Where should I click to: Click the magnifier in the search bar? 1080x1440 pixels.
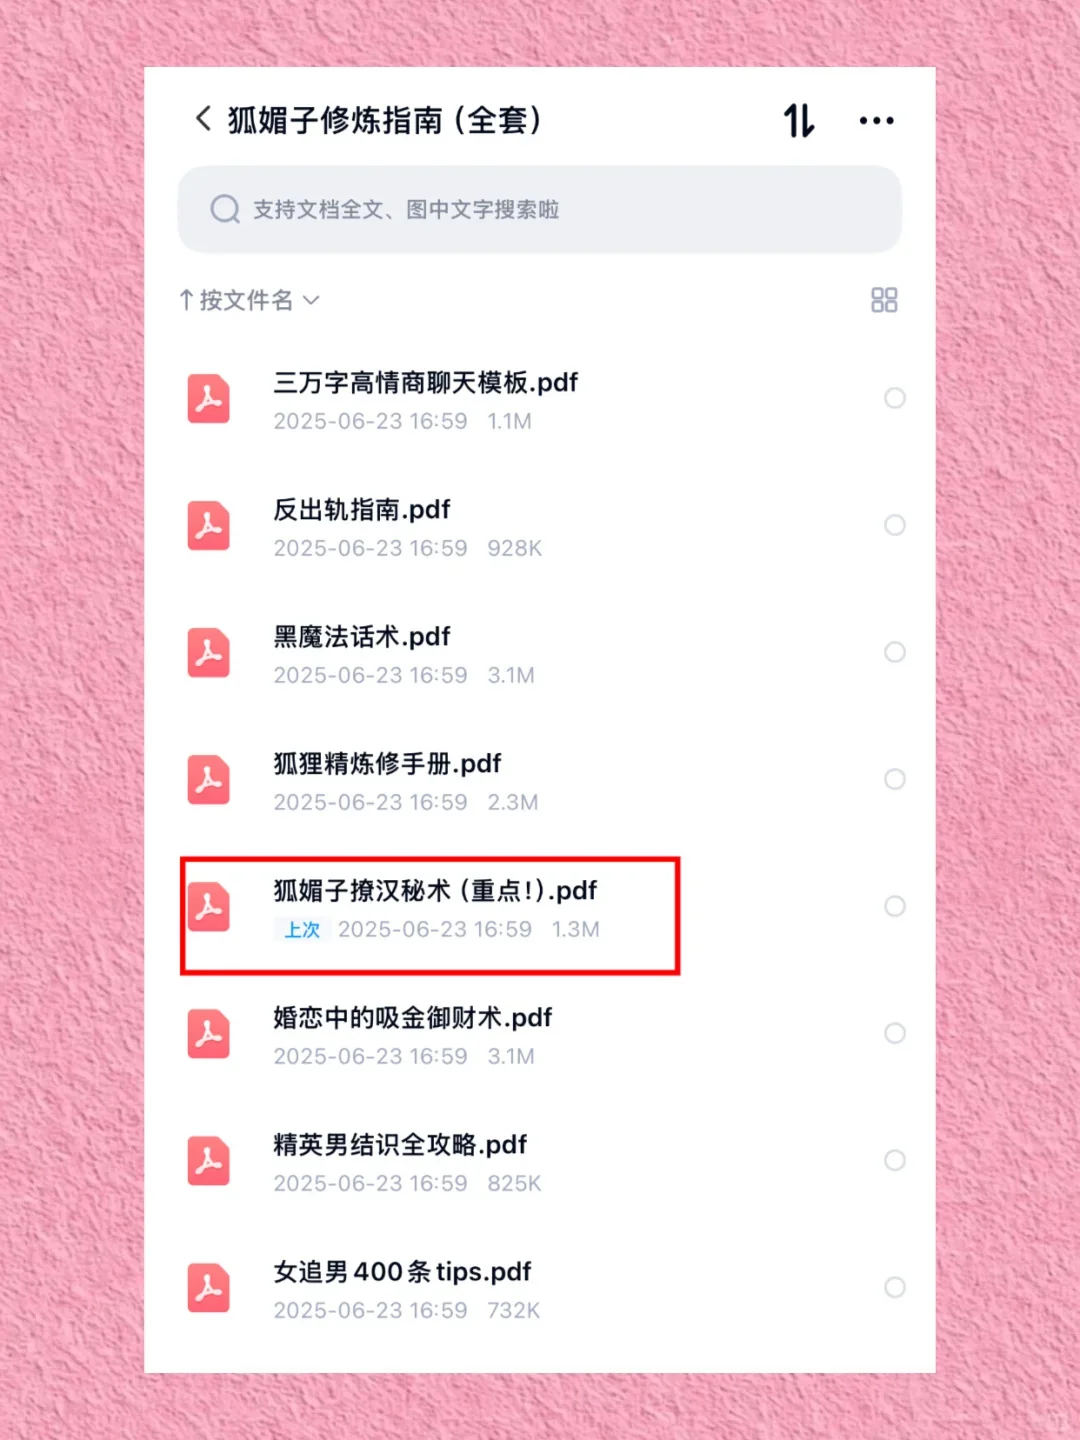225,209
